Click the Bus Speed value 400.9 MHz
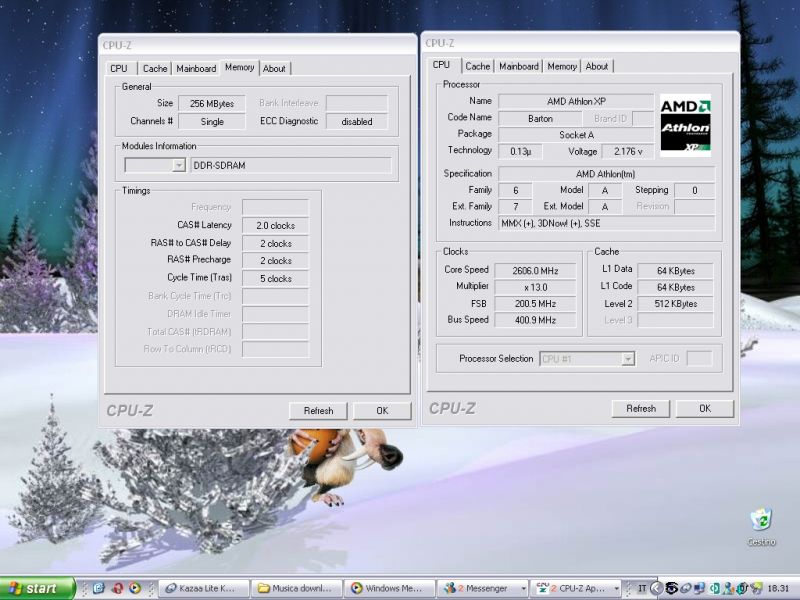Screen dimensions: 800x600 coord(535,320)
